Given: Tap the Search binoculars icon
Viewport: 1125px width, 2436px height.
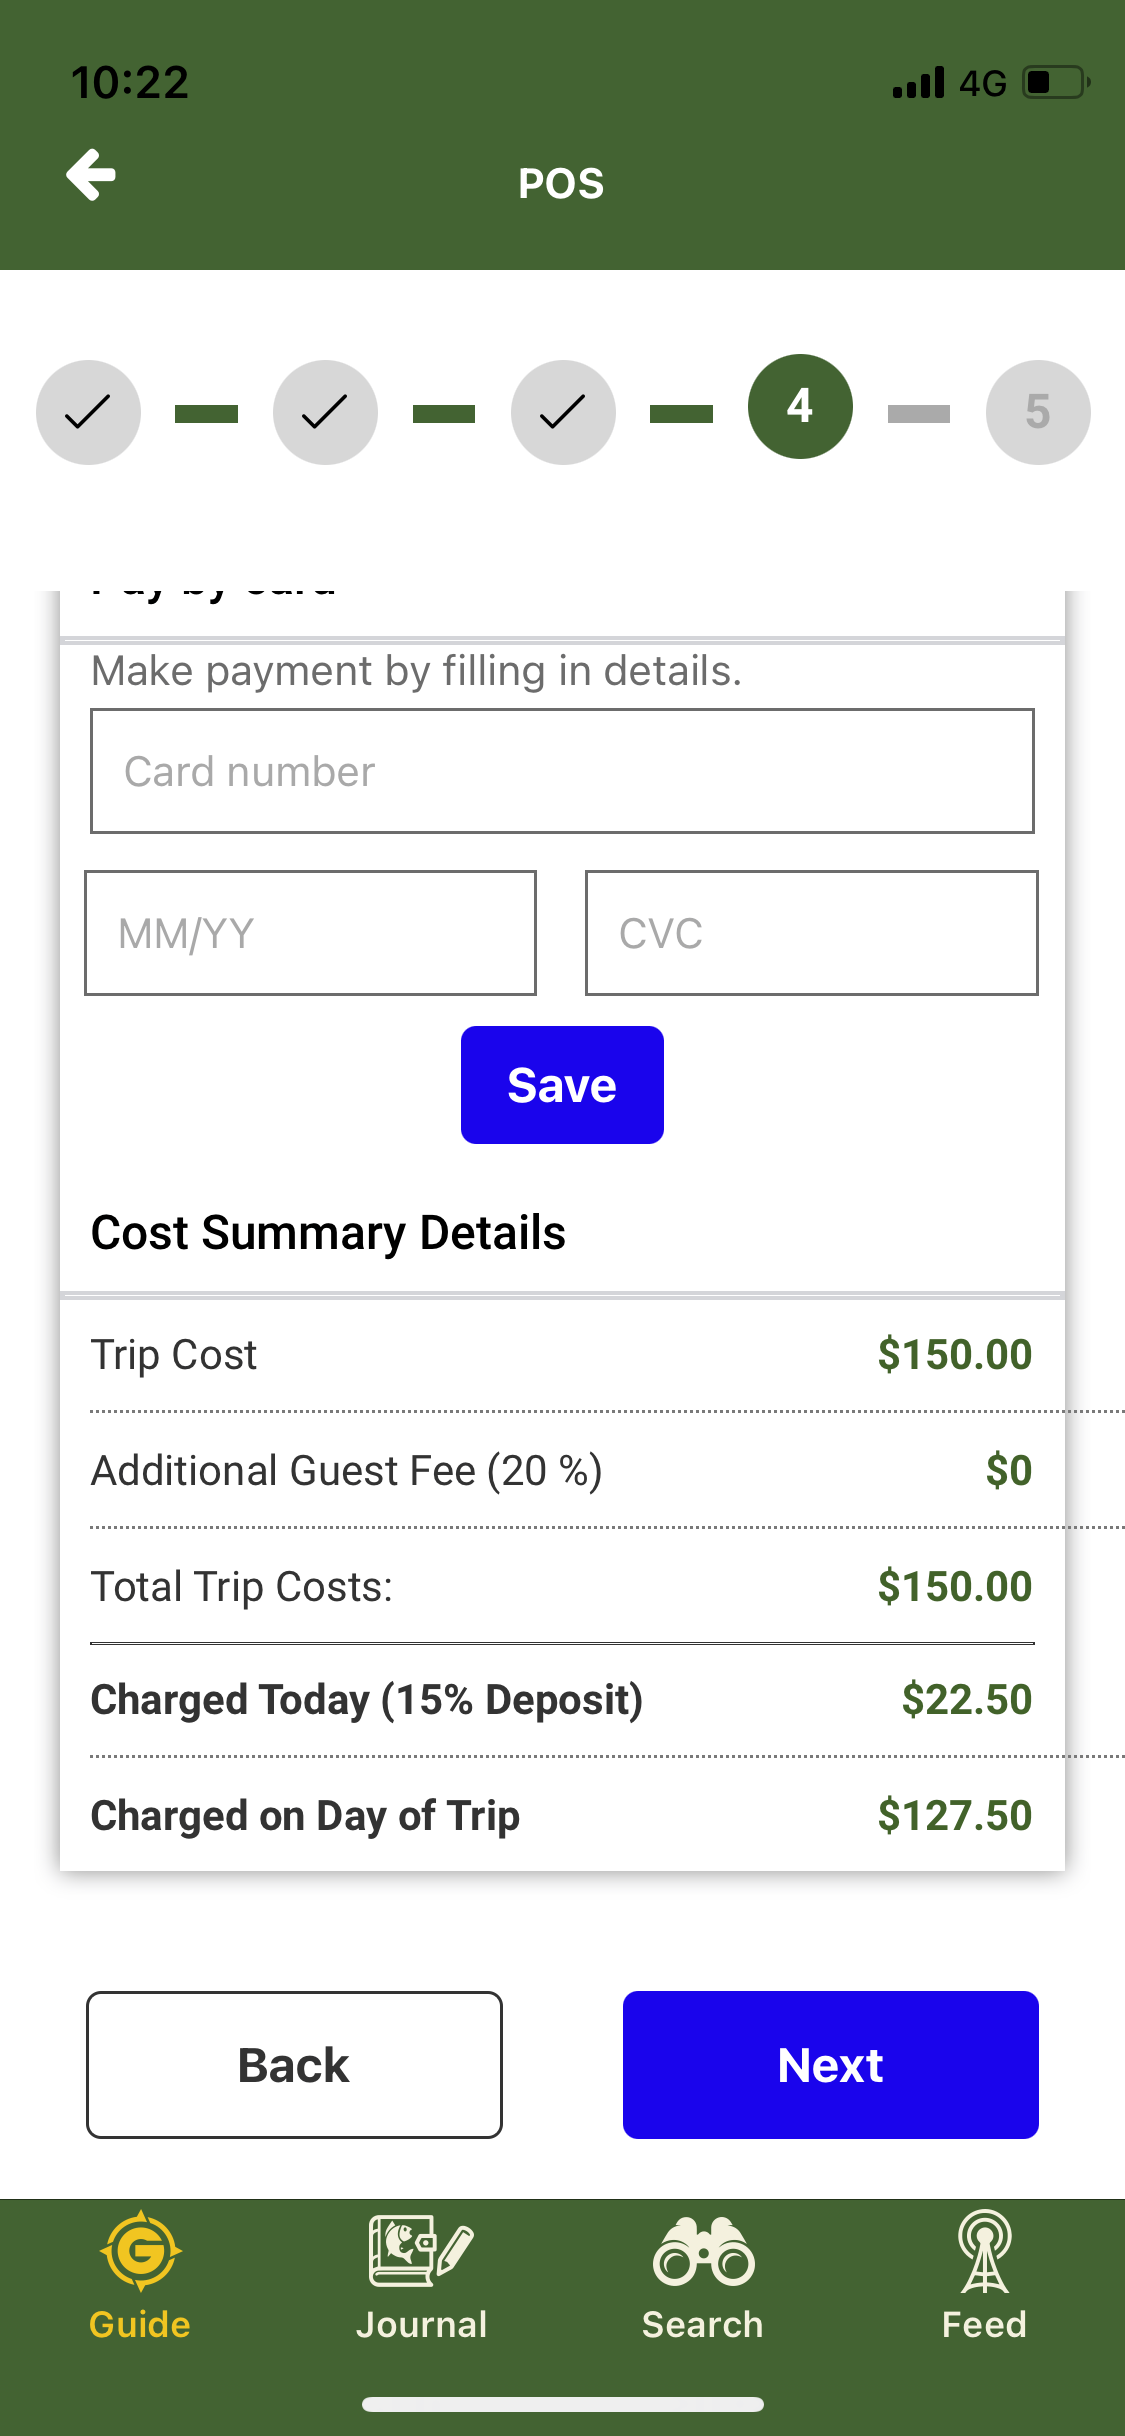Looking at the screenshot, I should pos(703,2252).
